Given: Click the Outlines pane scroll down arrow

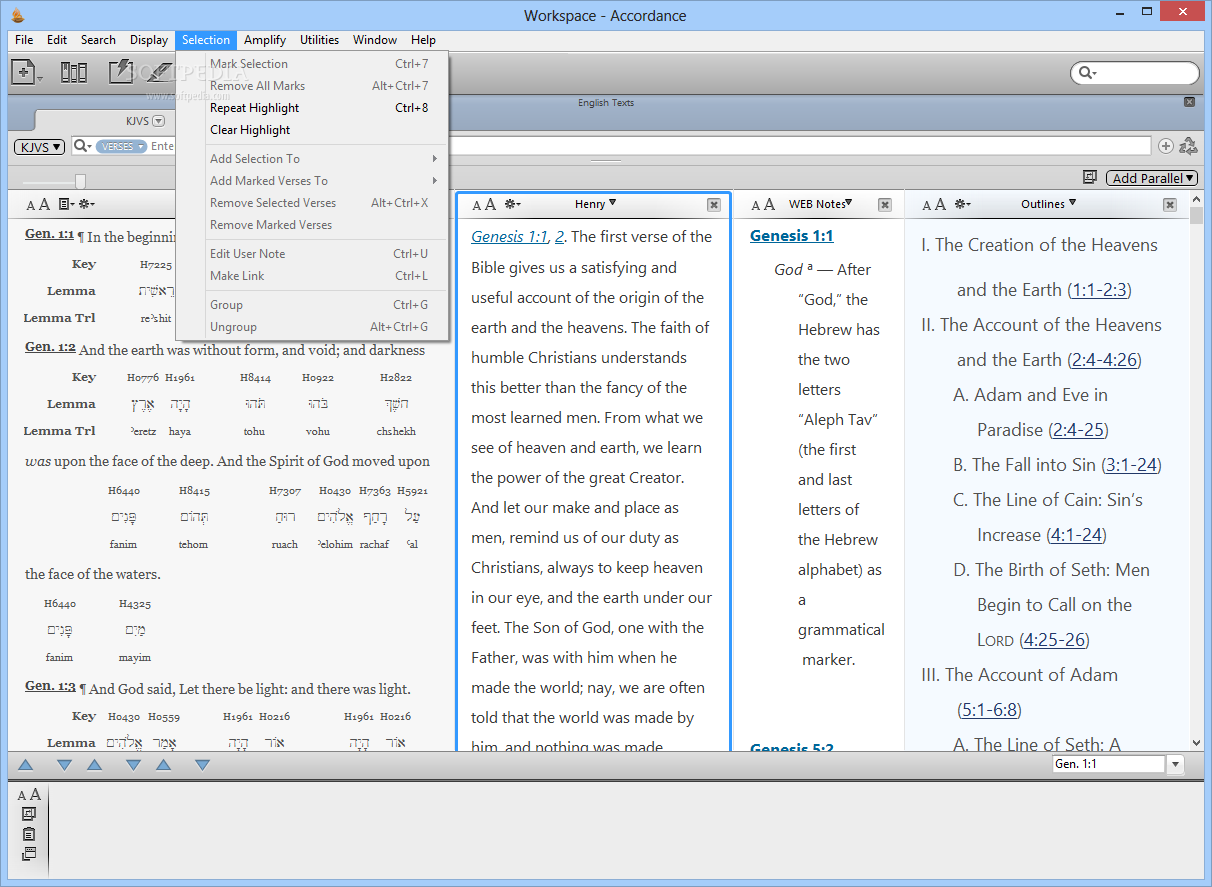Looking at the screenshot, I should 1197,743.
